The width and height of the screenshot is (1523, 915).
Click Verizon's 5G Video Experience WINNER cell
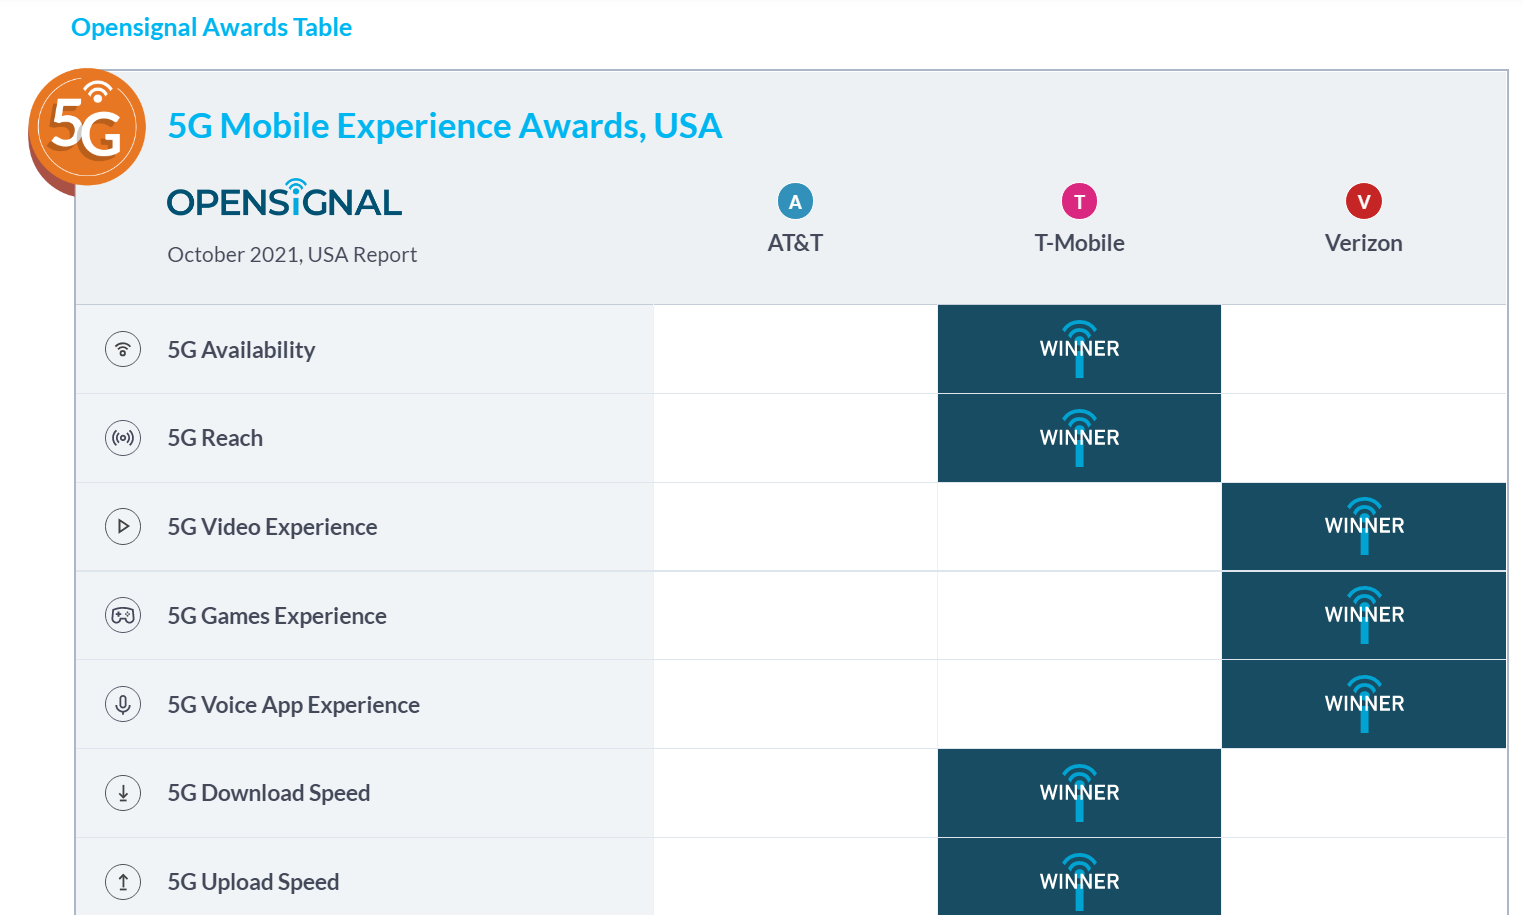tap(1364, 526)
